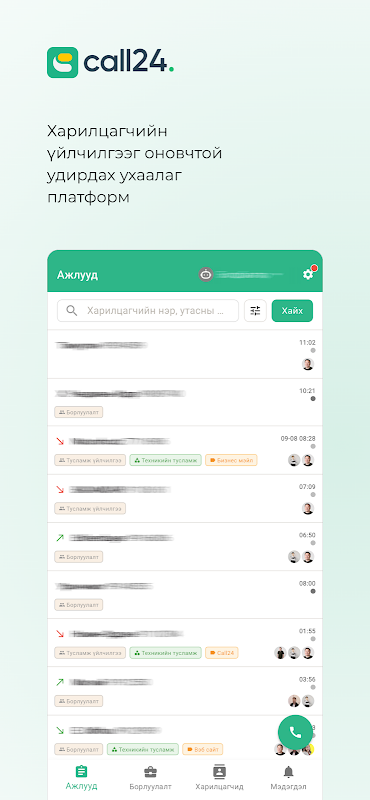Tap green outgoing arrow on 06:50 entry
Image resolution: width=370 pixels, height=800 pixels.
tap(60, 538)
